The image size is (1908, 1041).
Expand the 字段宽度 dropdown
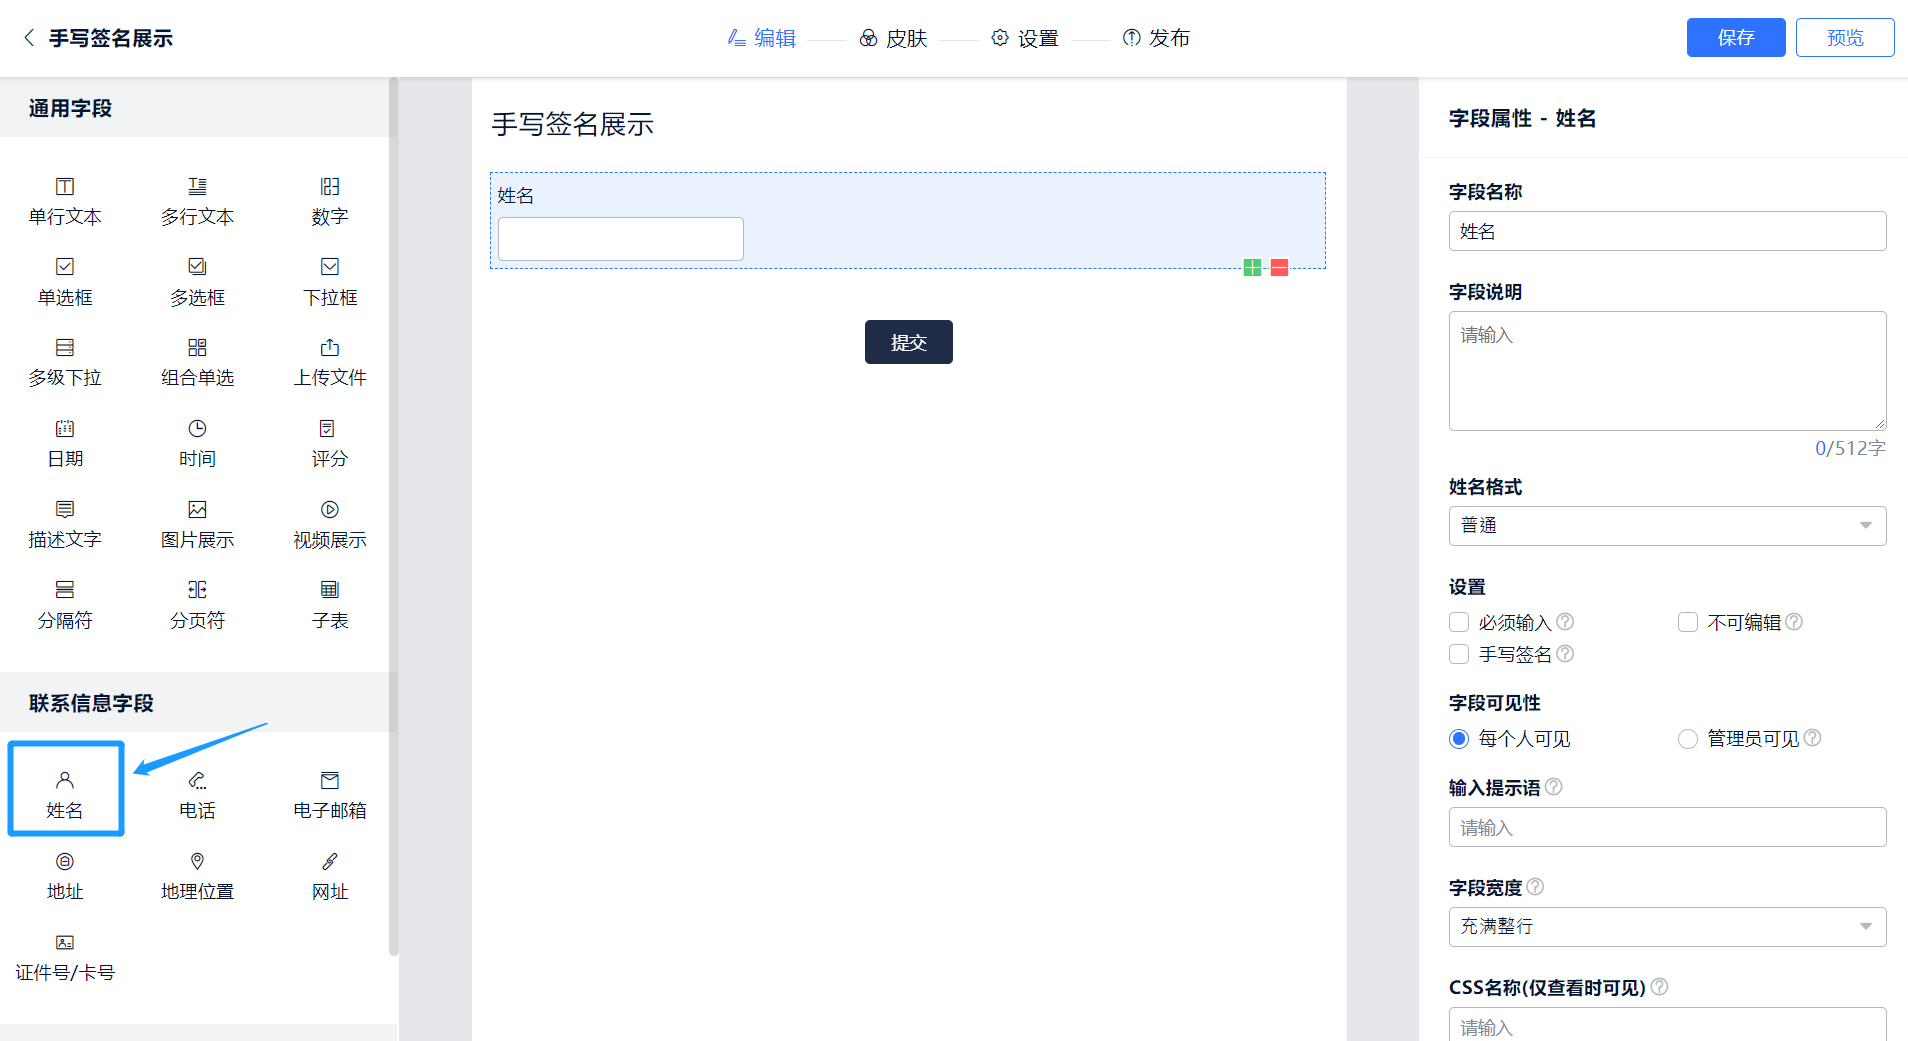(1666, 927)
